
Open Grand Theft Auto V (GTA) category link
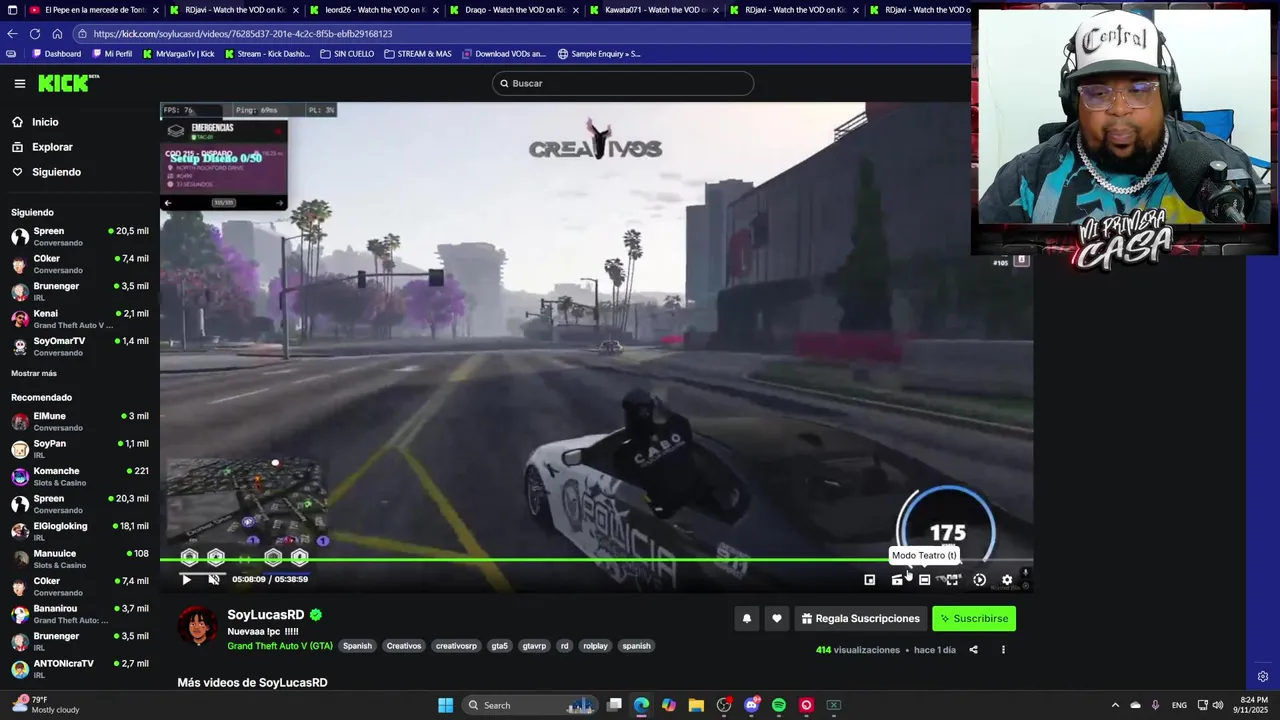click(280, 646)
